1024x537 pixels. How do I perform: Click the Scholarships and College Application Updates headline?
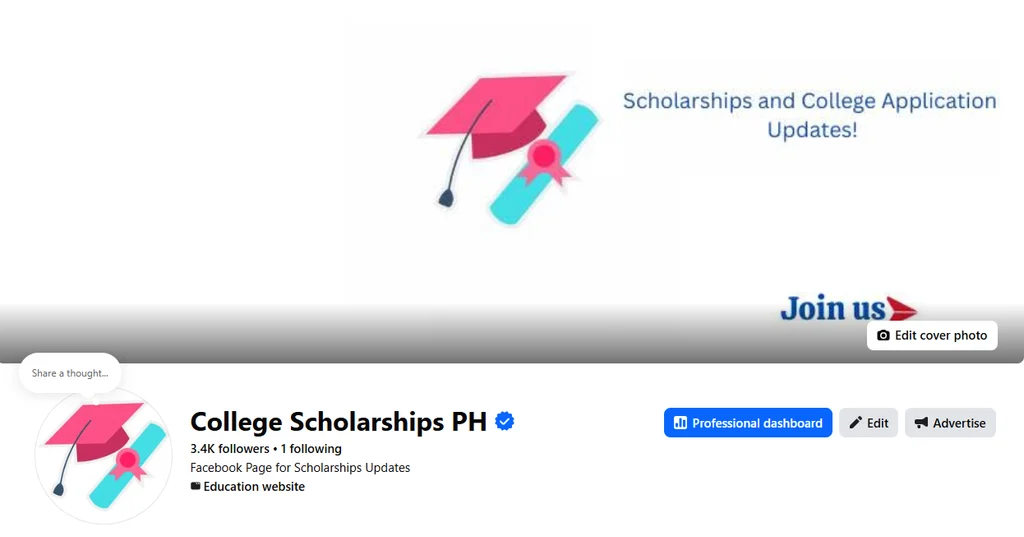pyautogui.click(x=810, y=115)
